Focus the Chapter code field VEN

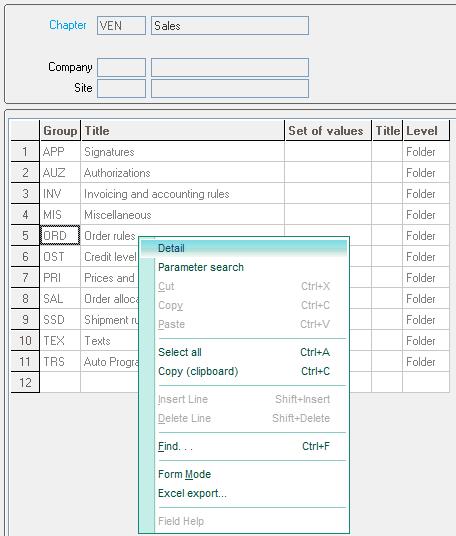pos(121,26)
